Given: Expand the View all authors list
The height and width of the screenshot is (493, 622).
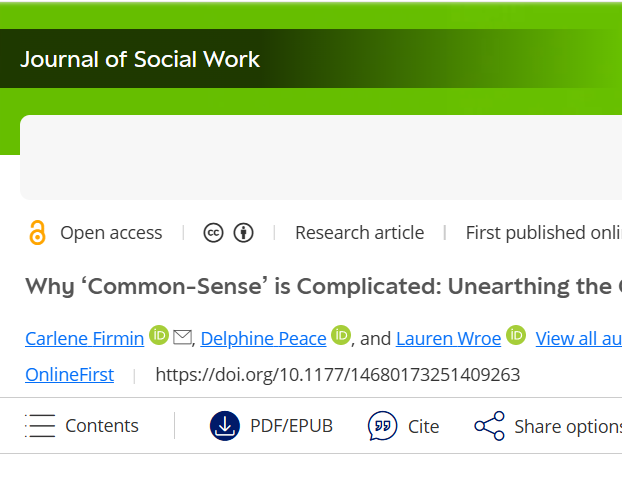Looking at the screenshot, I should [578, 339].
